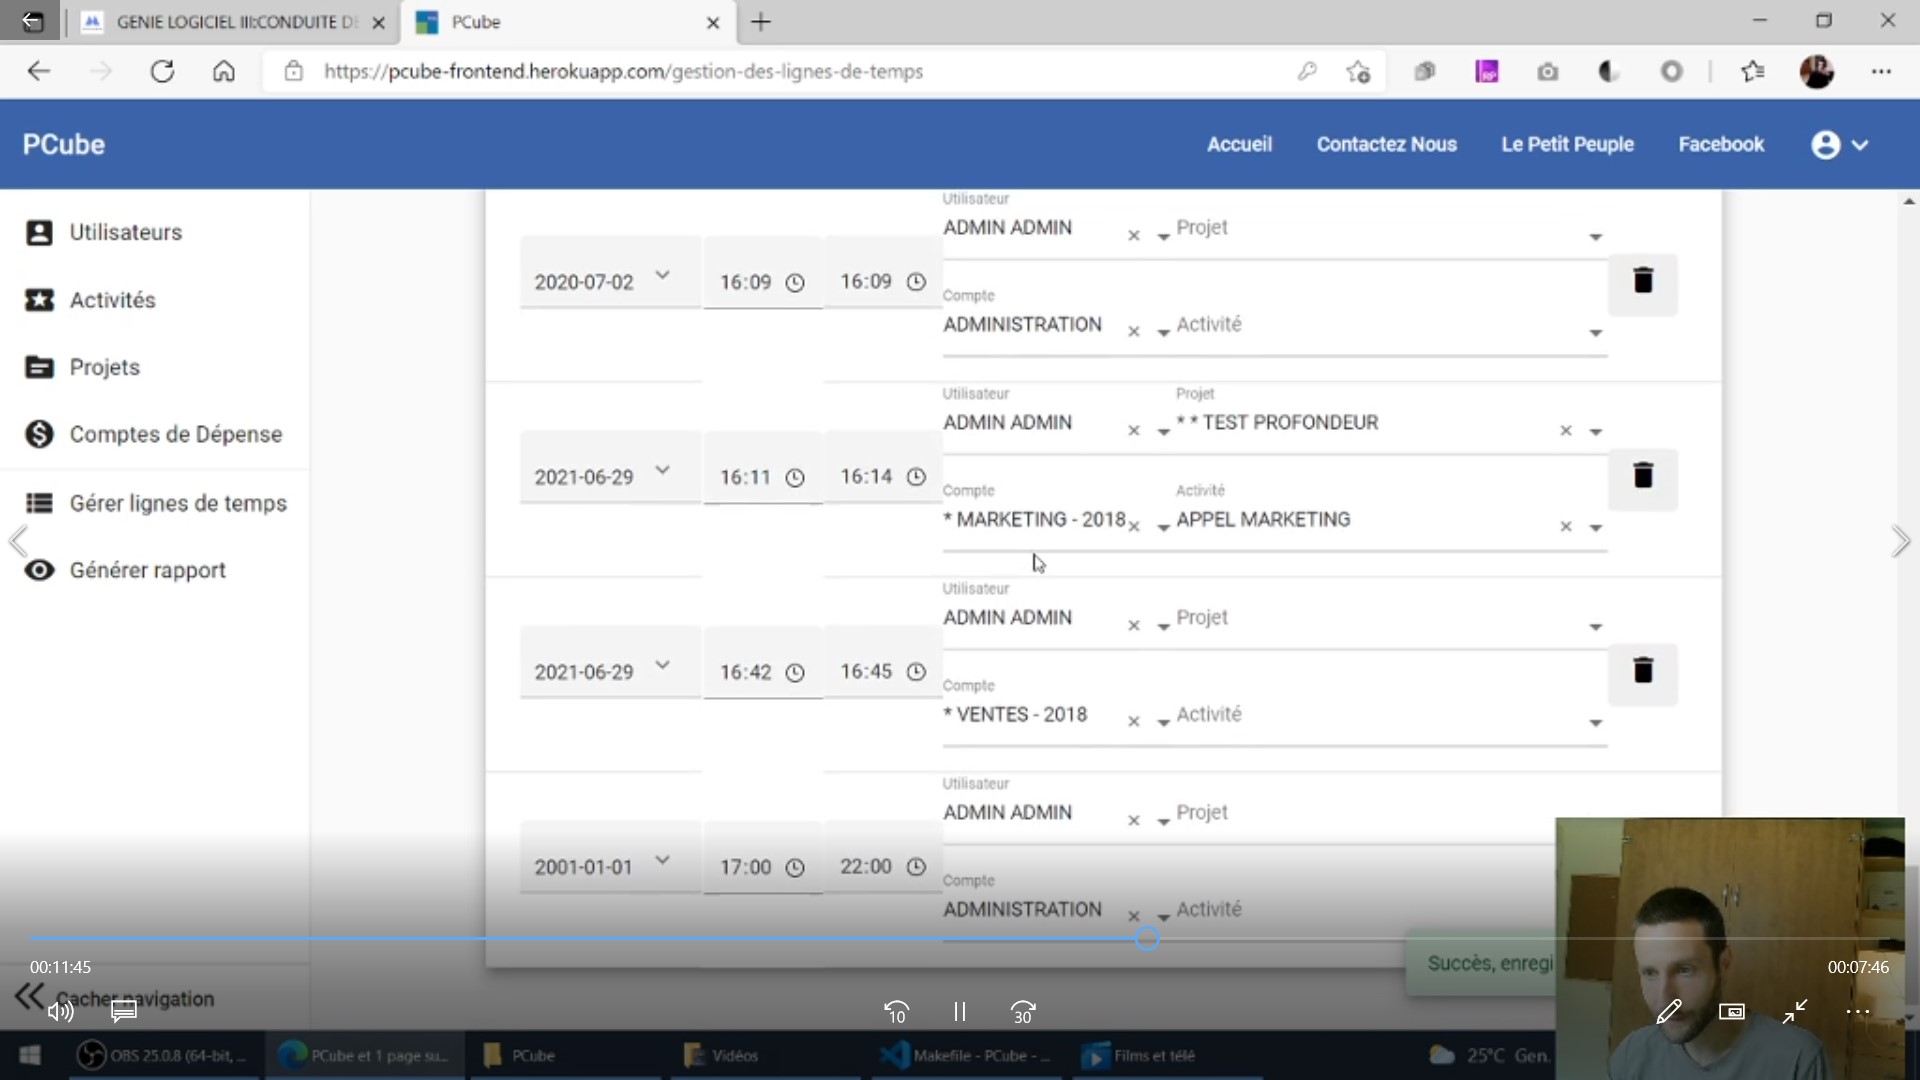This screenshot has height=1080, width=1920.
Task: Go to next item arrow on right
Action: point(1900,541)
